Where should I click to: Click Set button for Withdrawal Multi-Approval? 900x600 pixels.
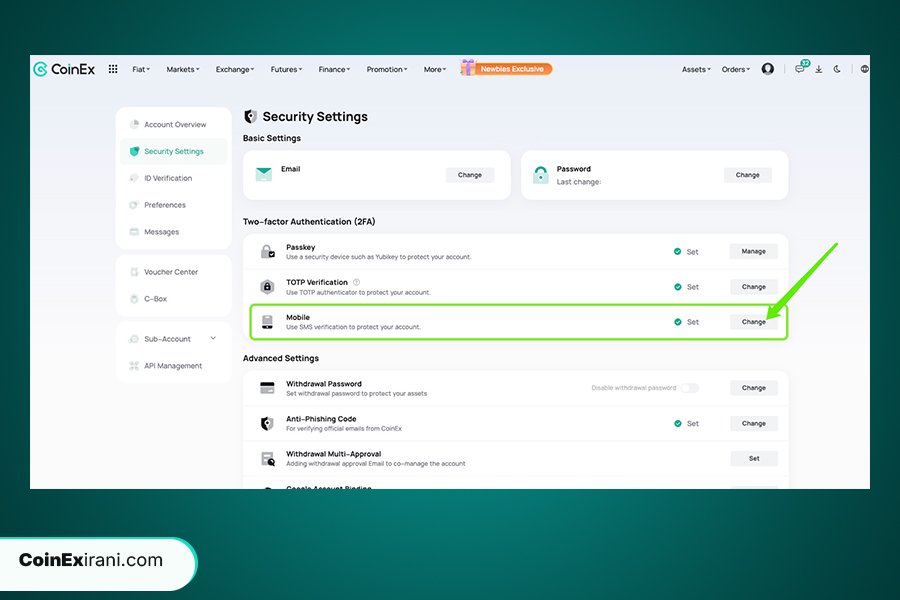coord(754,459)
